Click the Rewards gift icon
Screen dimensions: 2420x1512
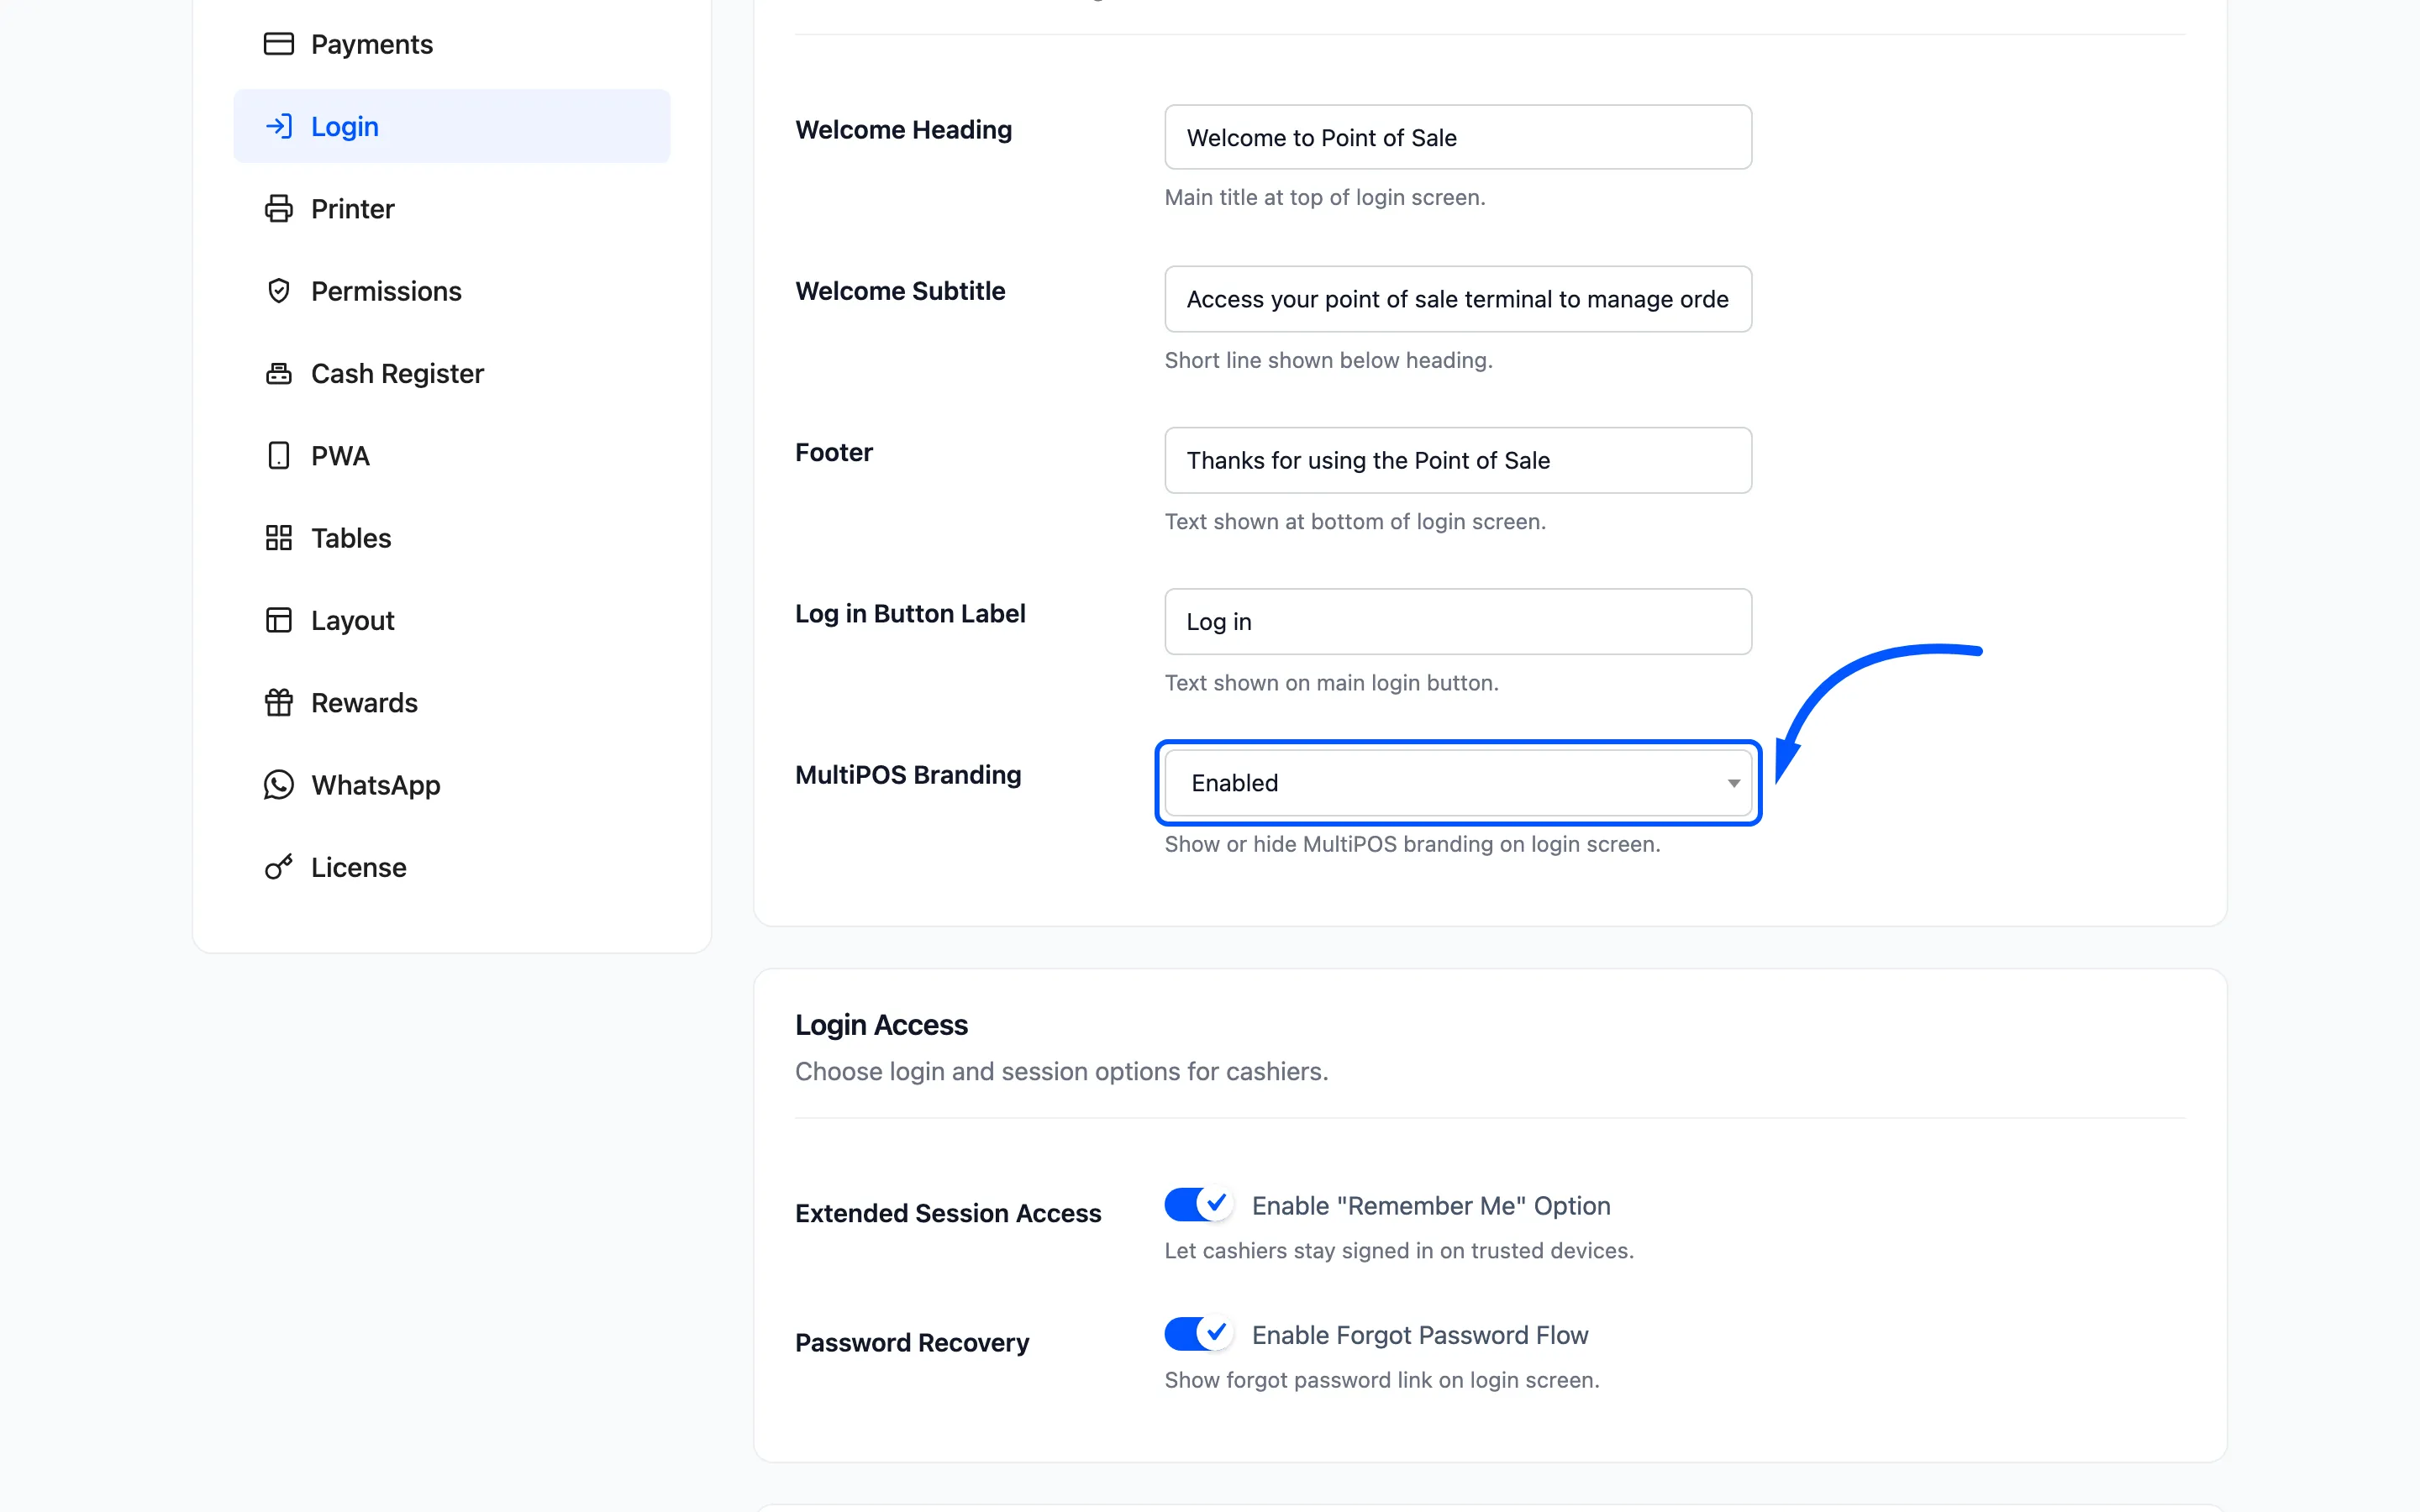tap(278, 702)
